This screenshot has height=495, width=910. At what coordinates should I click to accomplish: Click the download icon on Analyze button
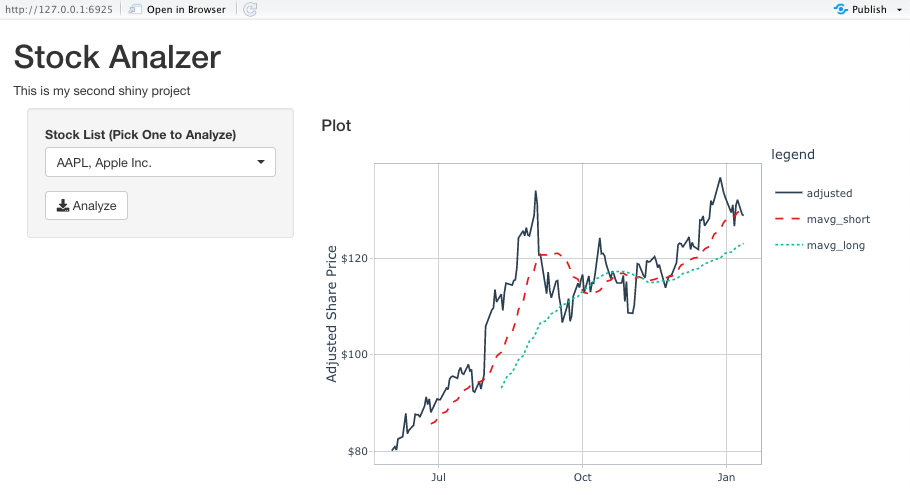(63, 205)
